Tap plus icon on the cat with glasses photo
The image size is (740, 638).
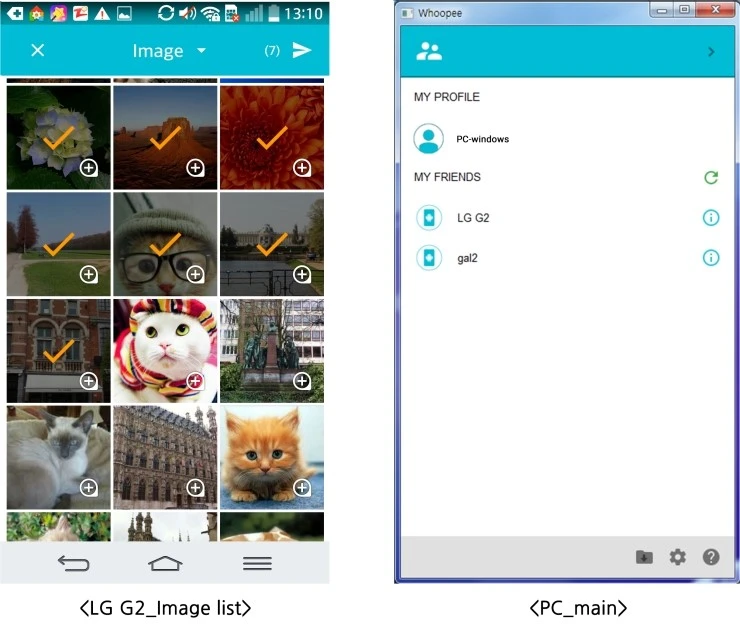[195, 274]
